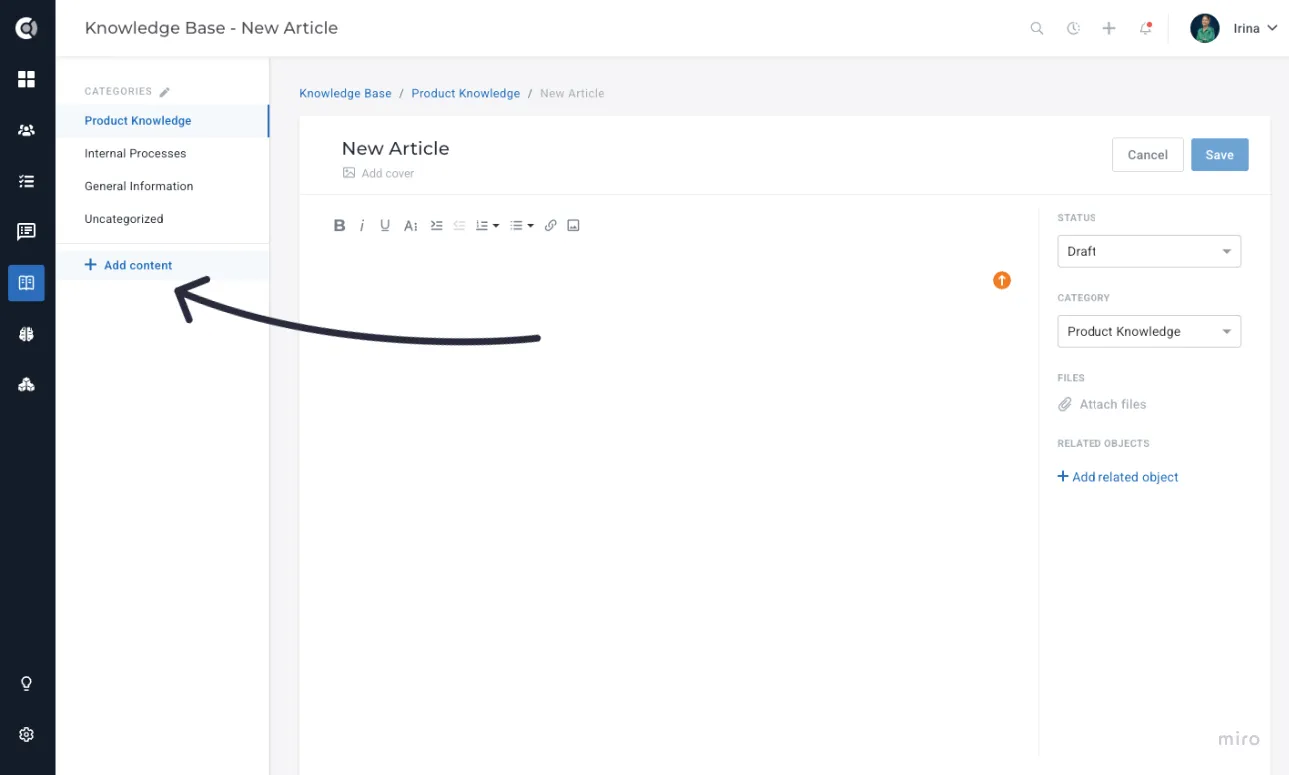Click the New Article title field

point(396,148)
